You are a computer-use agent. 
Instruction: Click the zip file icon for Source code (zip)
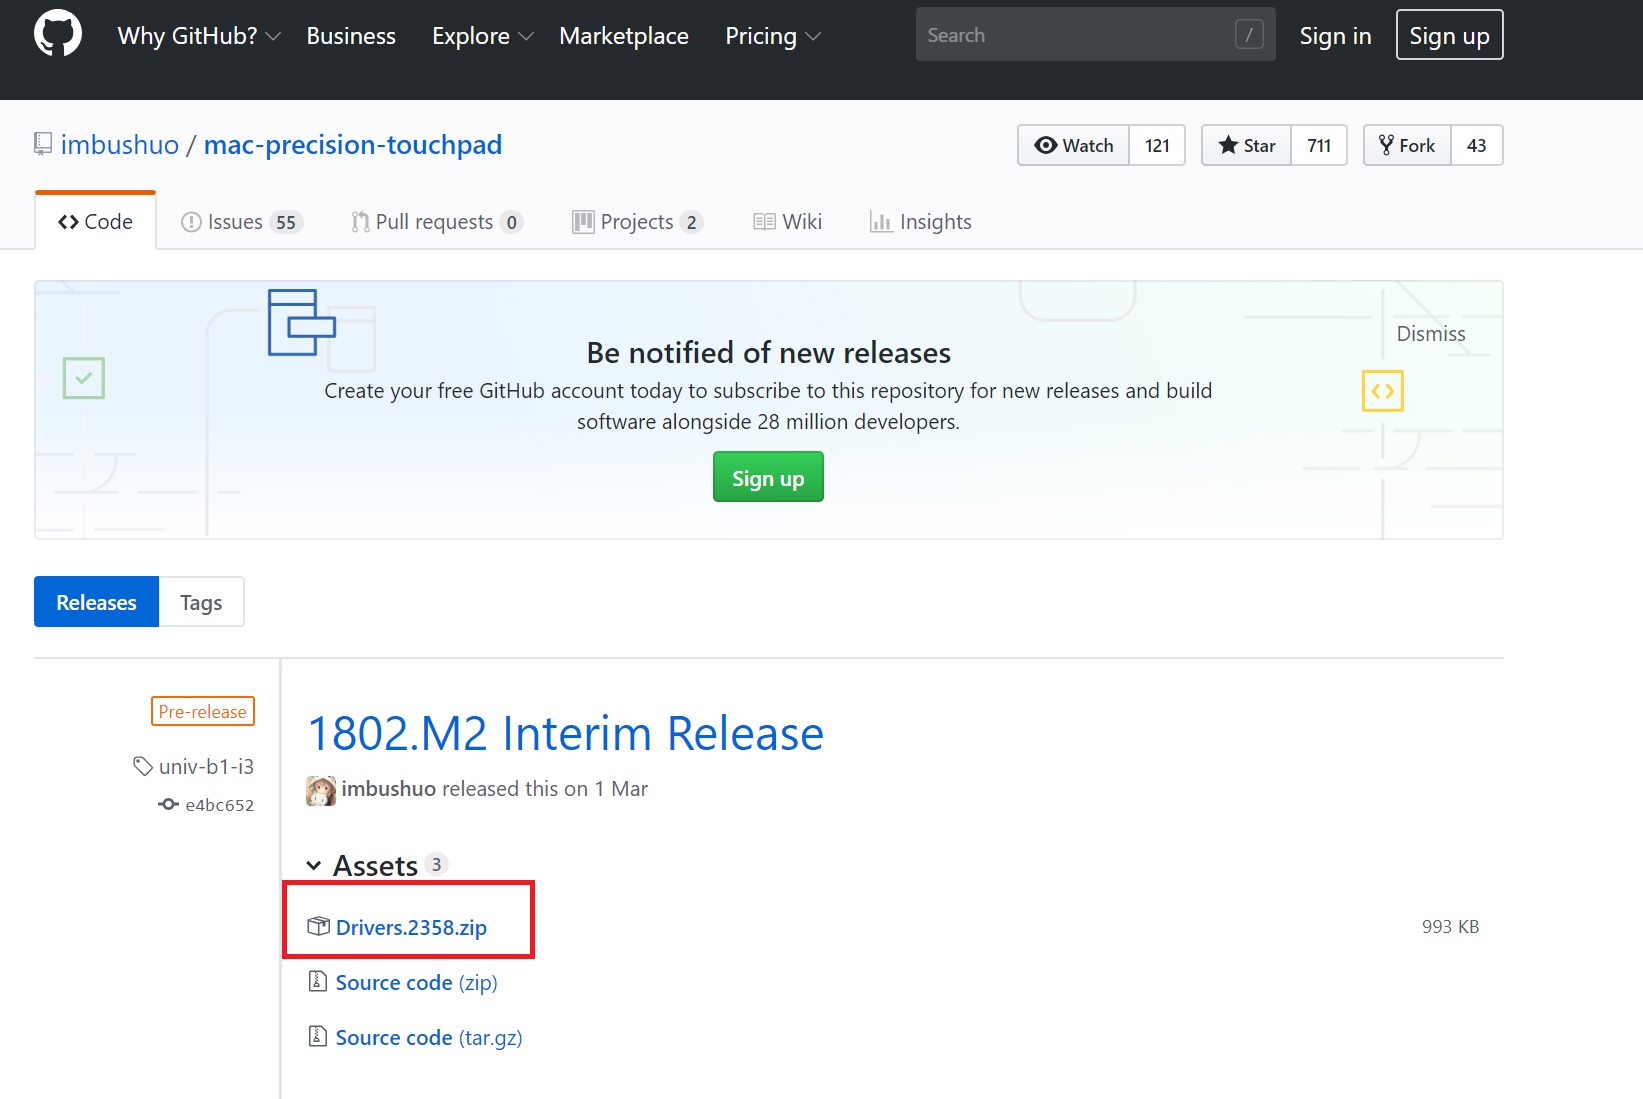pyautogui.click(x=318, y=981)
